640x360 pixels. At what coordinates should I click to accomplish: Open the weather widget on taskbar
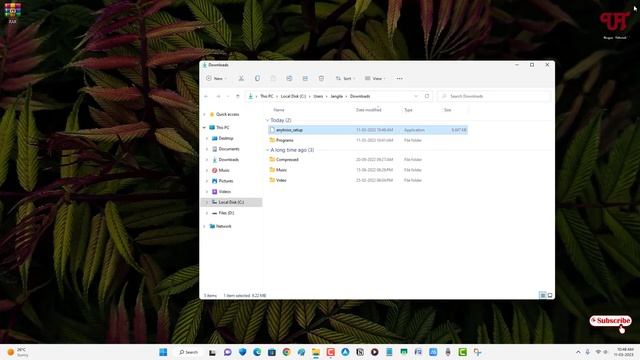(17, 352)
